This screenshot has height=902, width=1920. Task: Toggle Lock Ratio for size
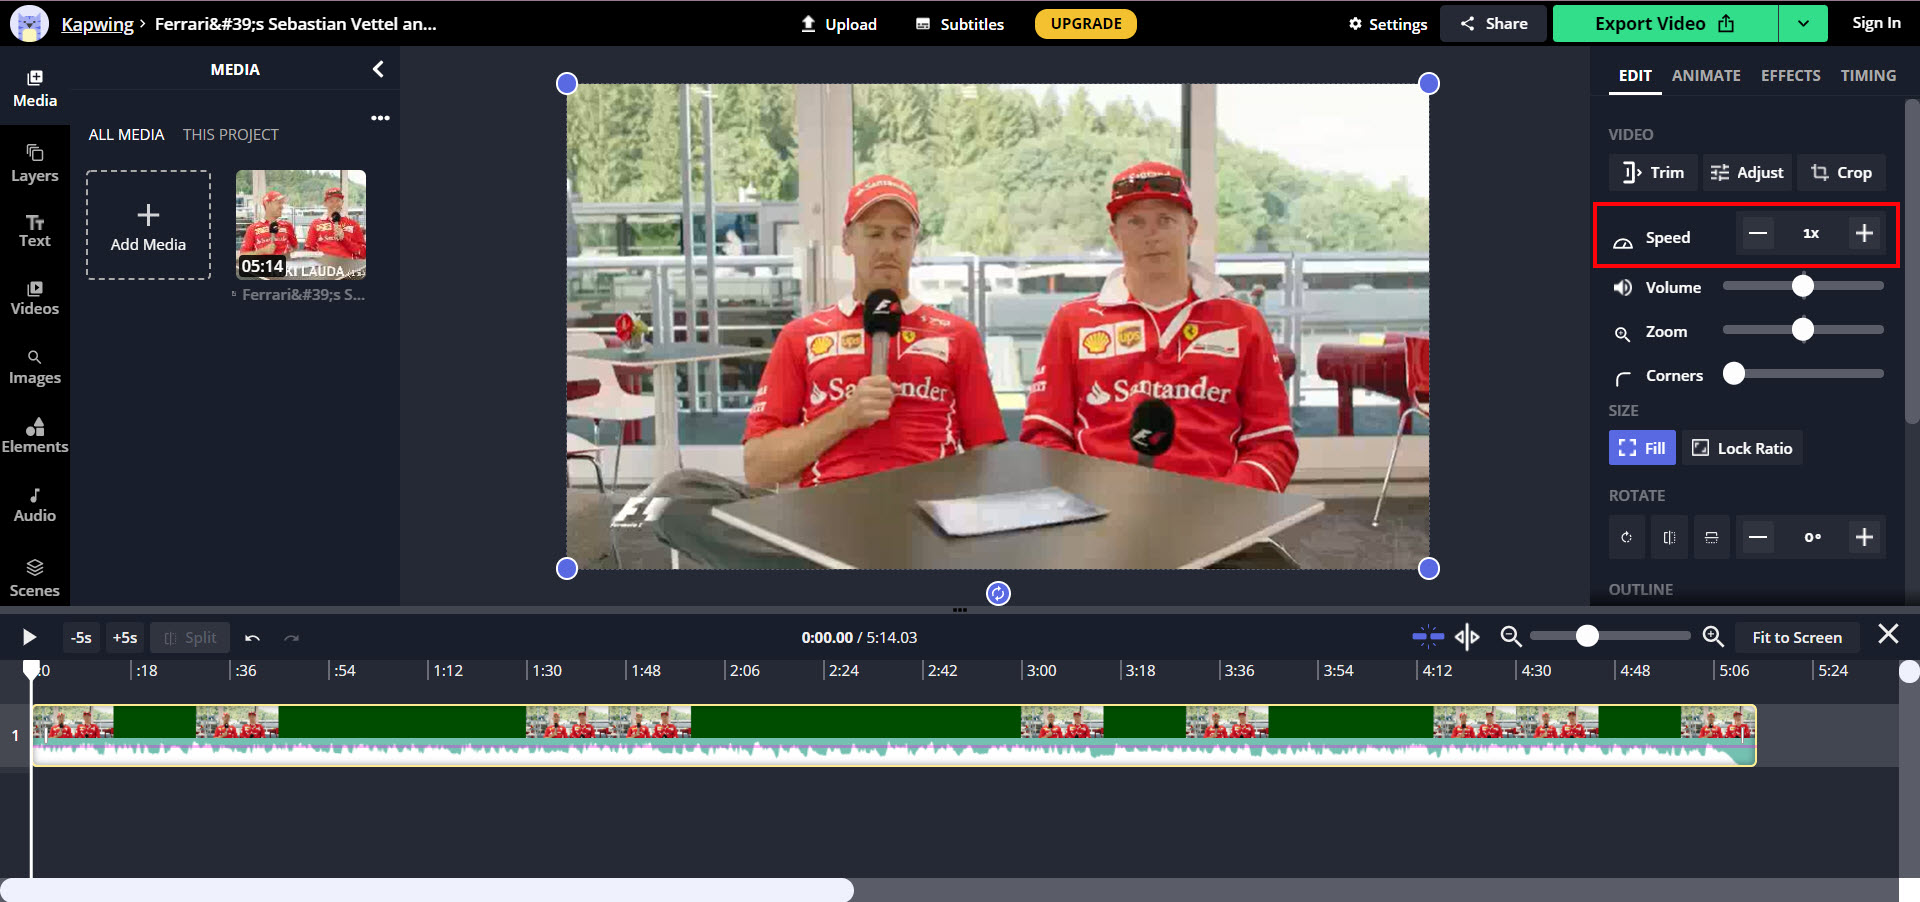click(1741, 447)
